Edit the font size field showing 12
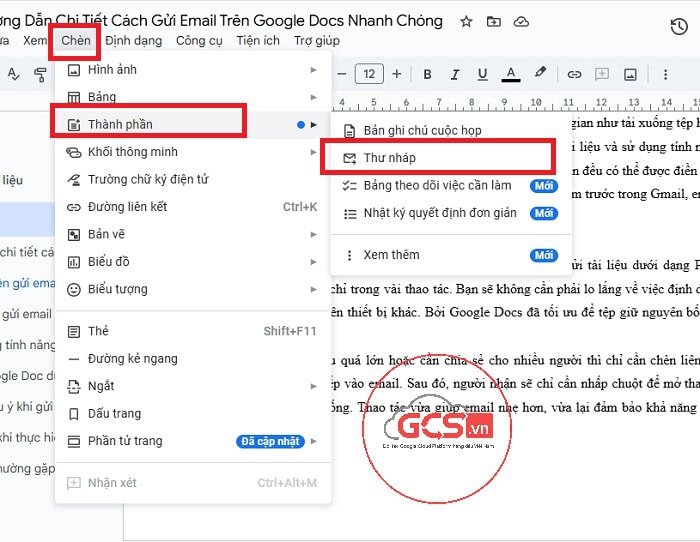The height and width of the screenshot is (542, 700). click(x=369, y=74)
